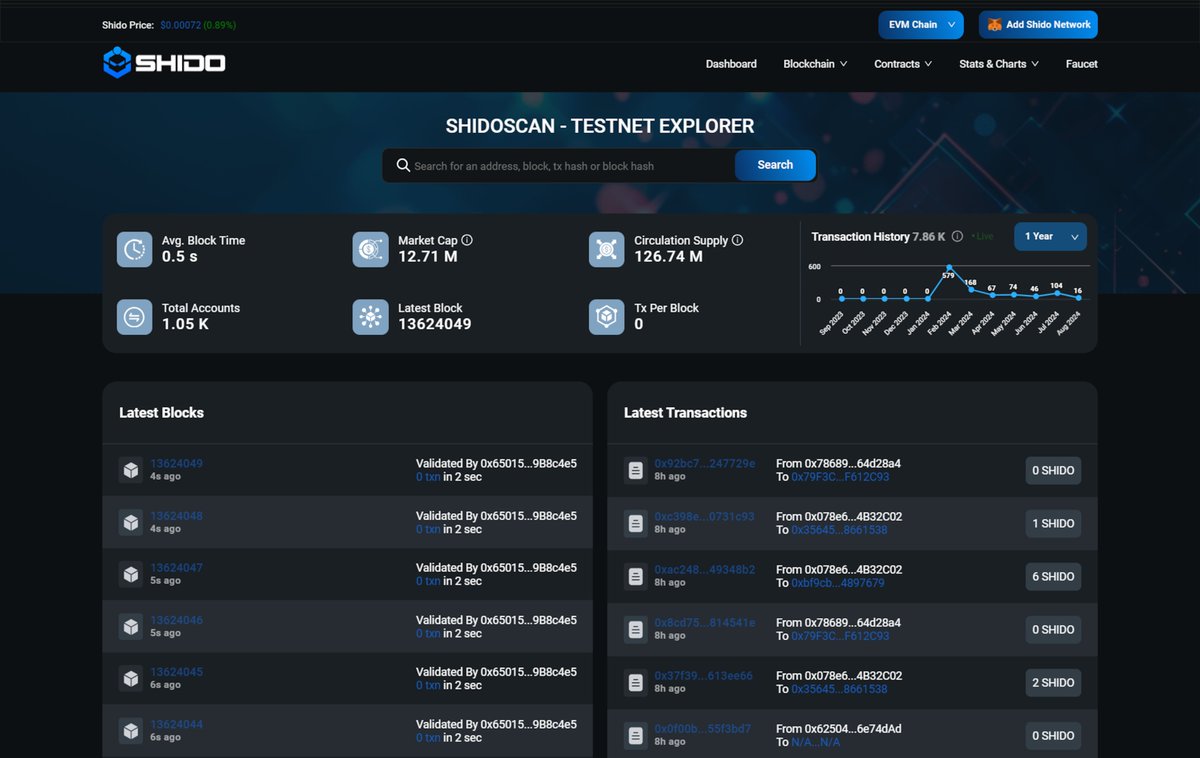Click cube icon for block 13624046
This screenshot has width=1200, height=758.
click(130, 626)
